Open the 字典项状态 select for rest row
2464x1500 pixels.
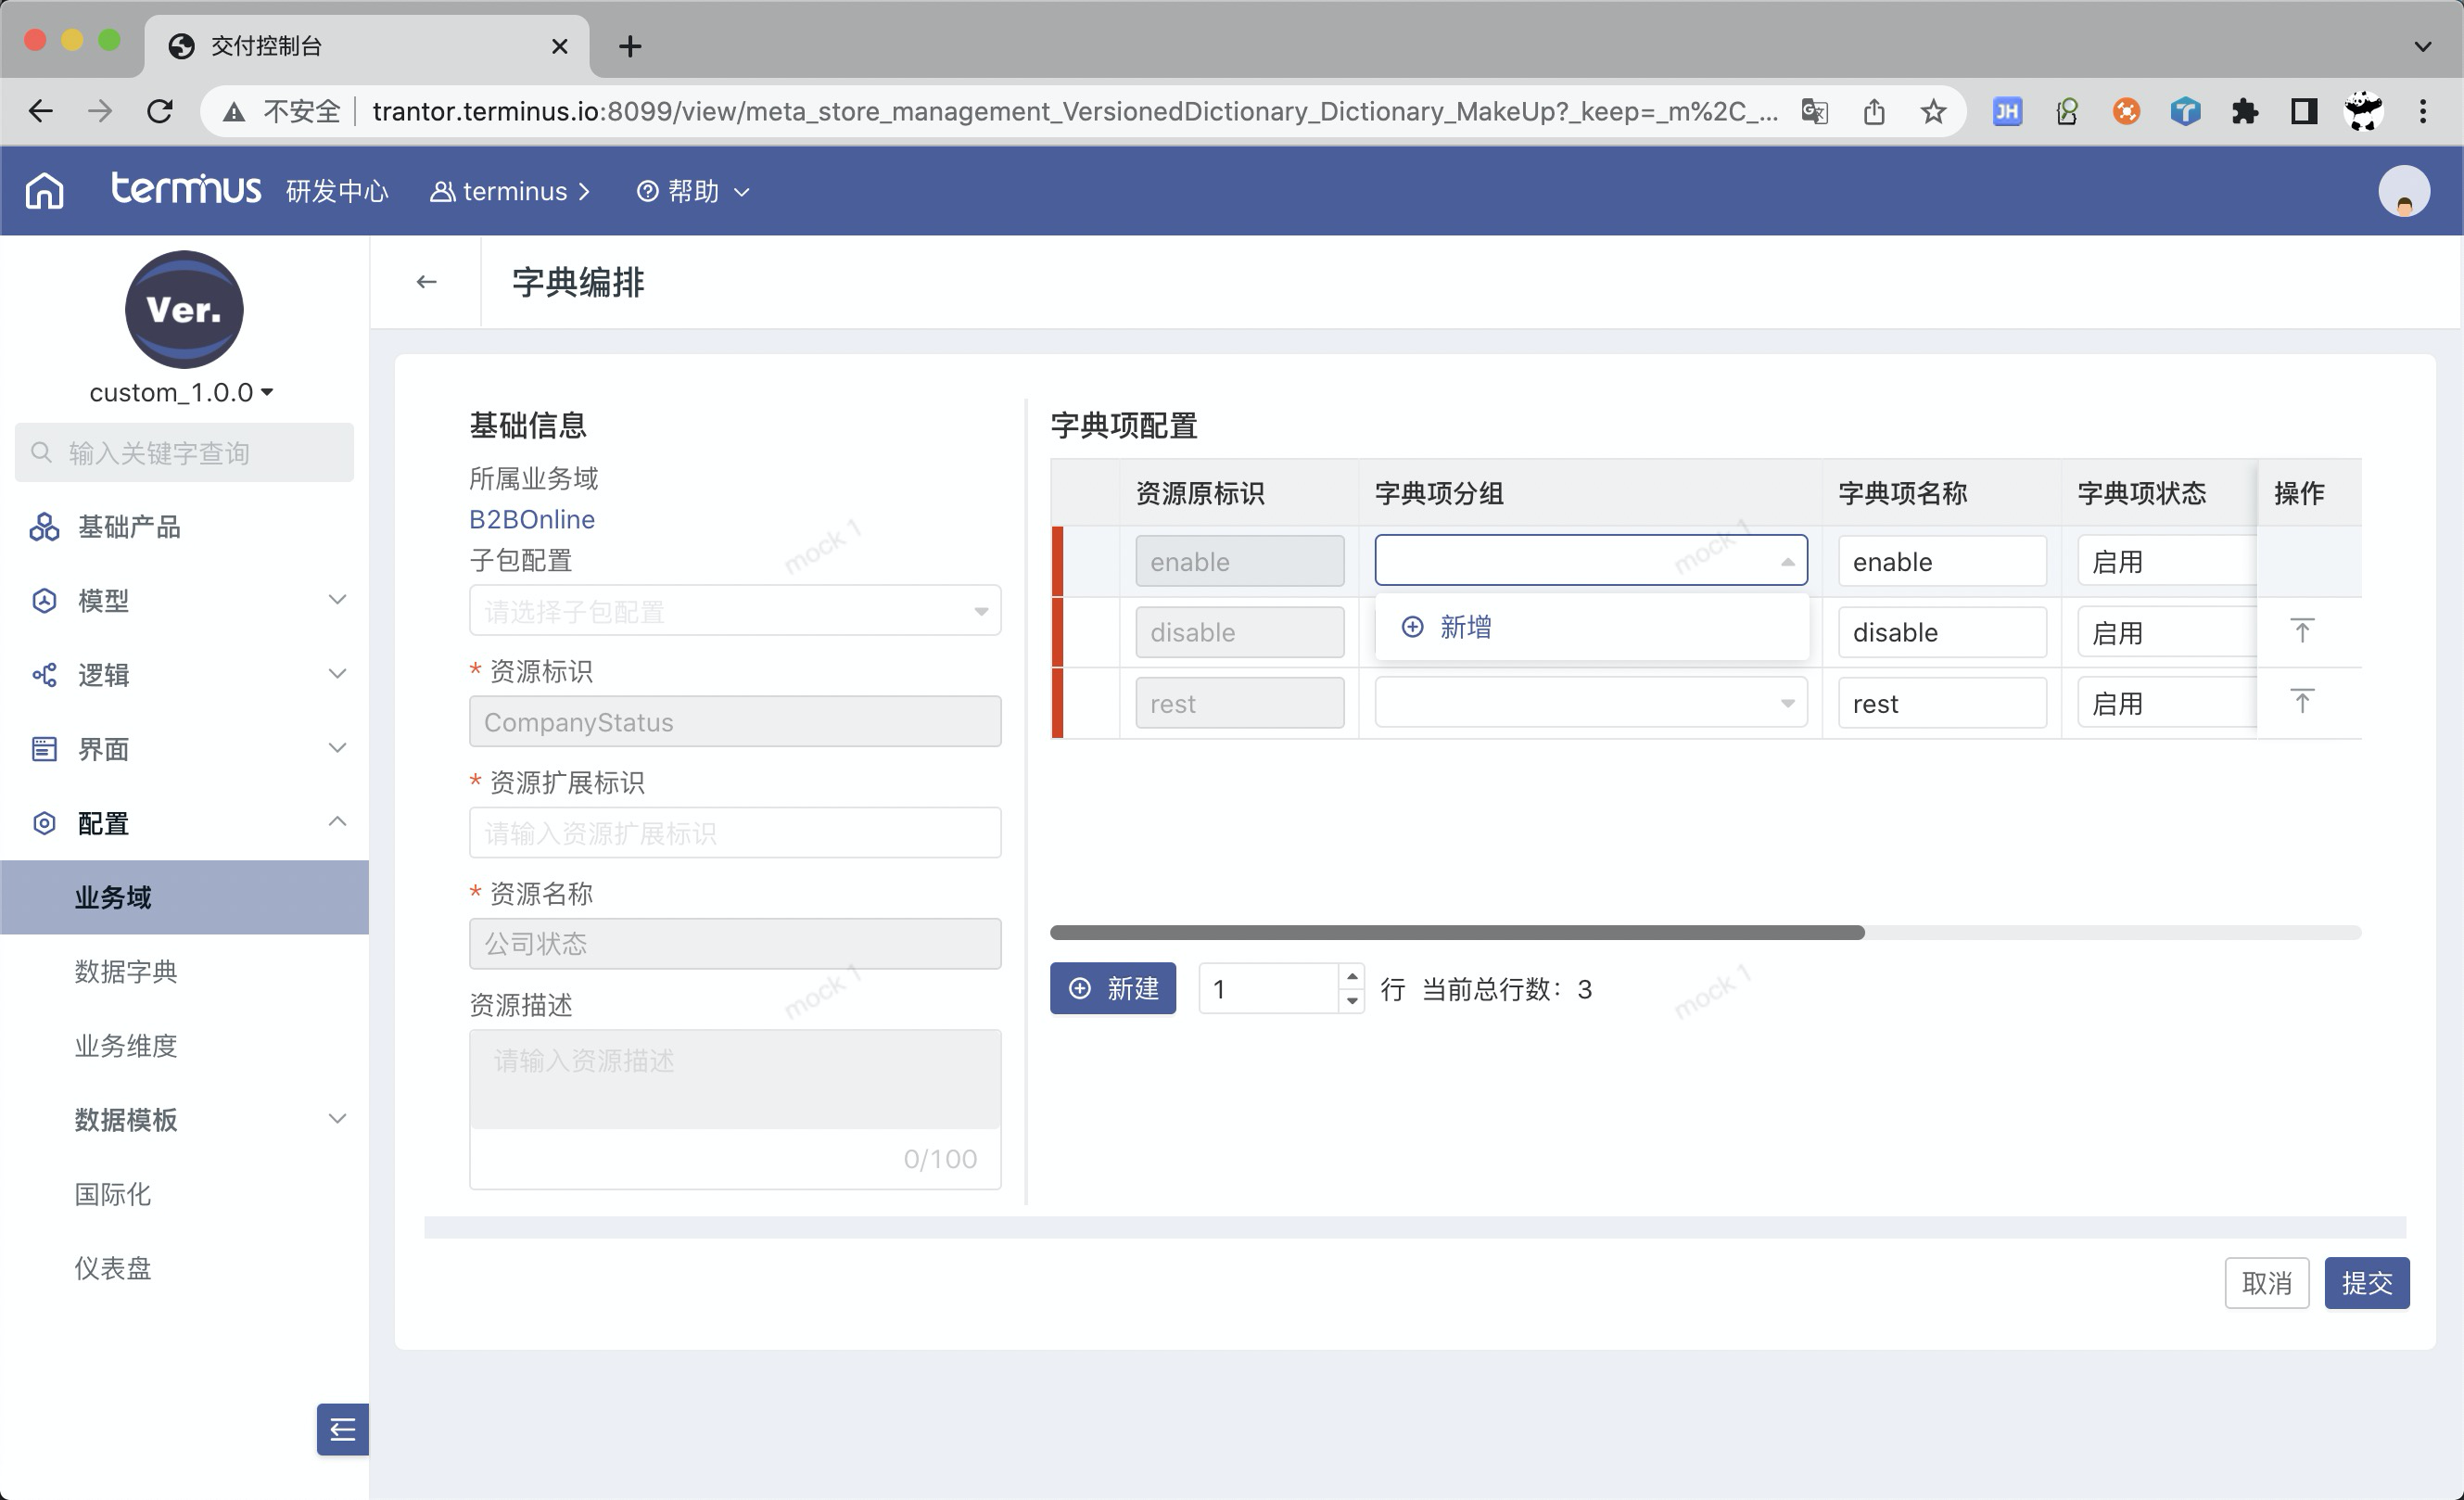(x=2167, y=703)
